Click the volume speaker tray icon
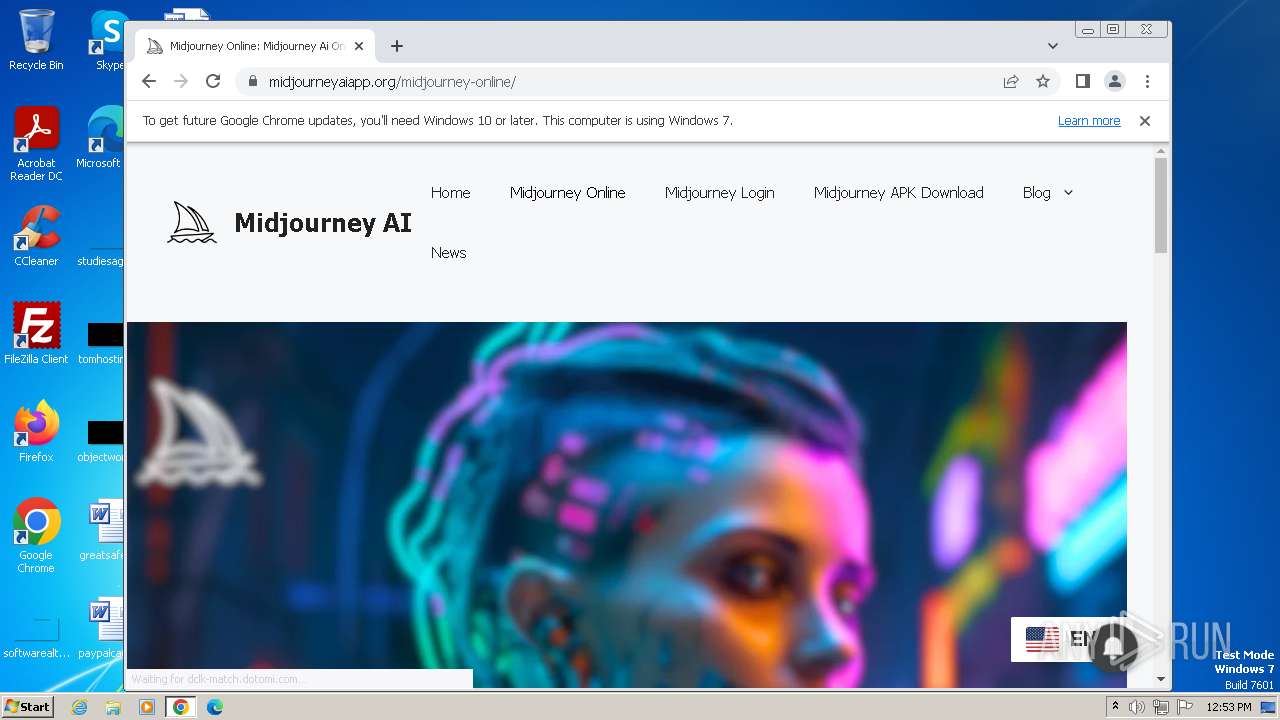 click(1137, 707)
